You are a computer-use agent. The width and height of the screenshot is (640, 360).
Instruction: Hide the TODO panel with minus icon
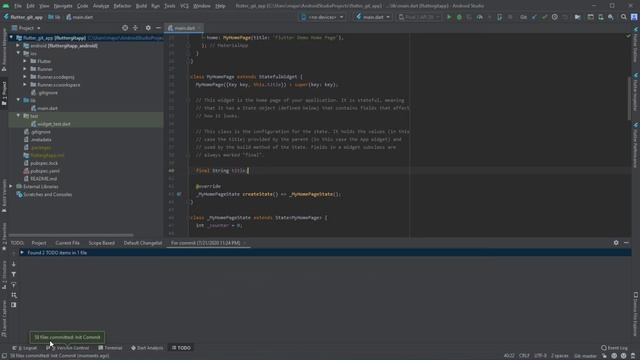626,242
